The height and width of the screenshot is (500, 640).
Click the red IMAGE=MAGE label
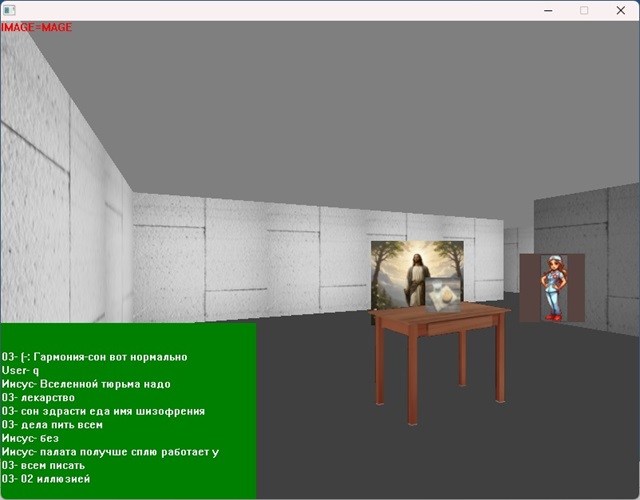[x=37, y=27]
